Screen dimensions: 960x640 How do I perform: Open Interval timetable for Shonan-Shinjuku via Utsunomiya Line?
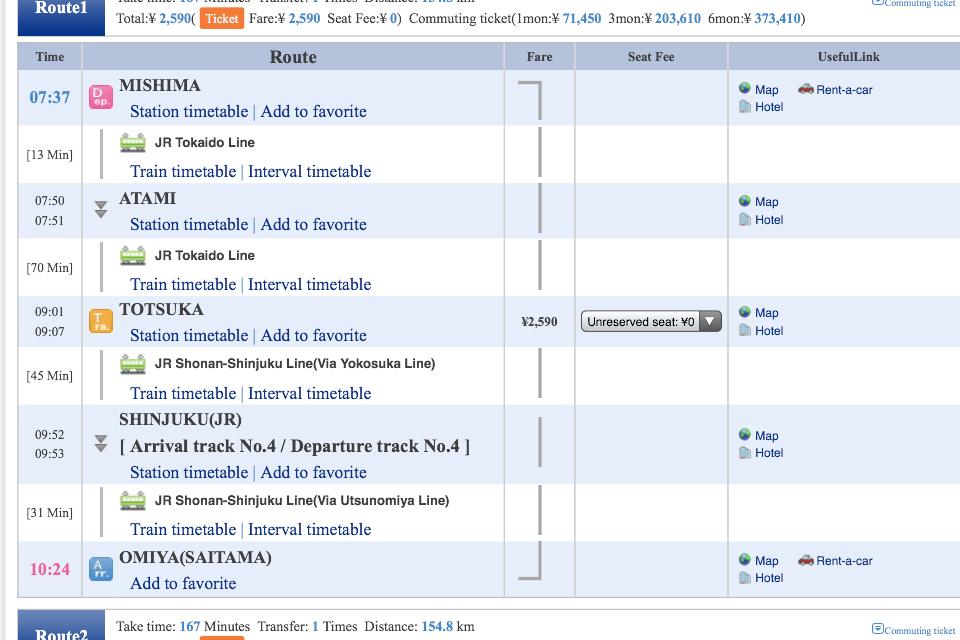[x=309, y=529]
